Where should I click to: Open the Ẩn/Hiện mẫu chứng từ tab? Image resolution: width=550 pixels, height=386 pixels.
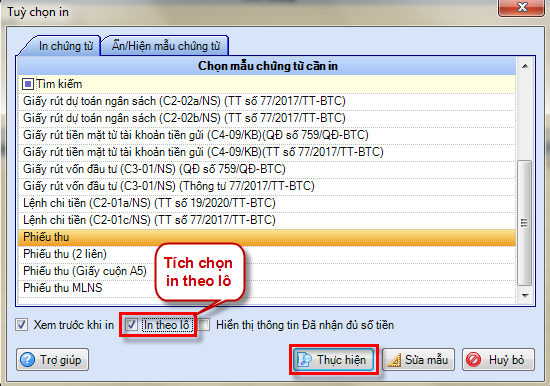165,46
